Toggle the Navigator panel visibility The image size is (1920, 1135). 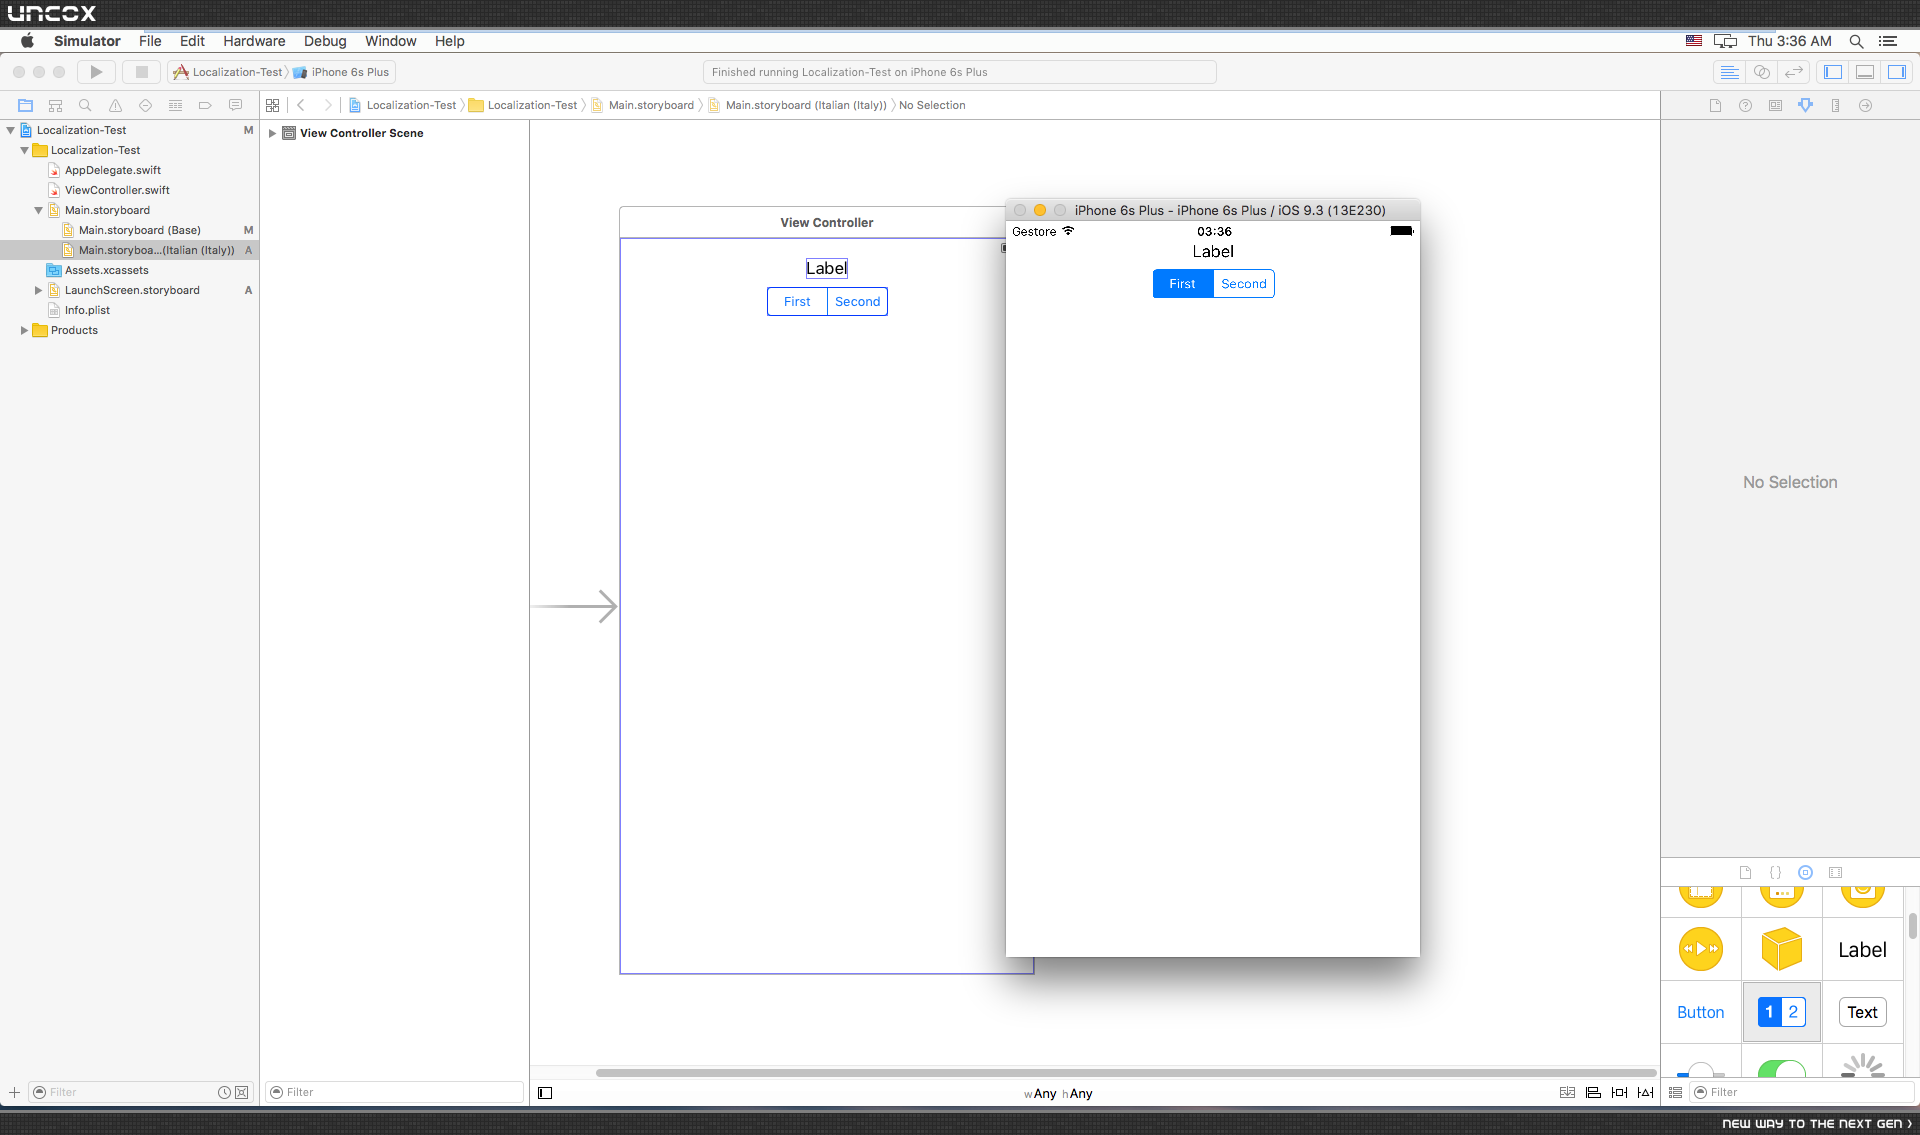click(1833, 72)
